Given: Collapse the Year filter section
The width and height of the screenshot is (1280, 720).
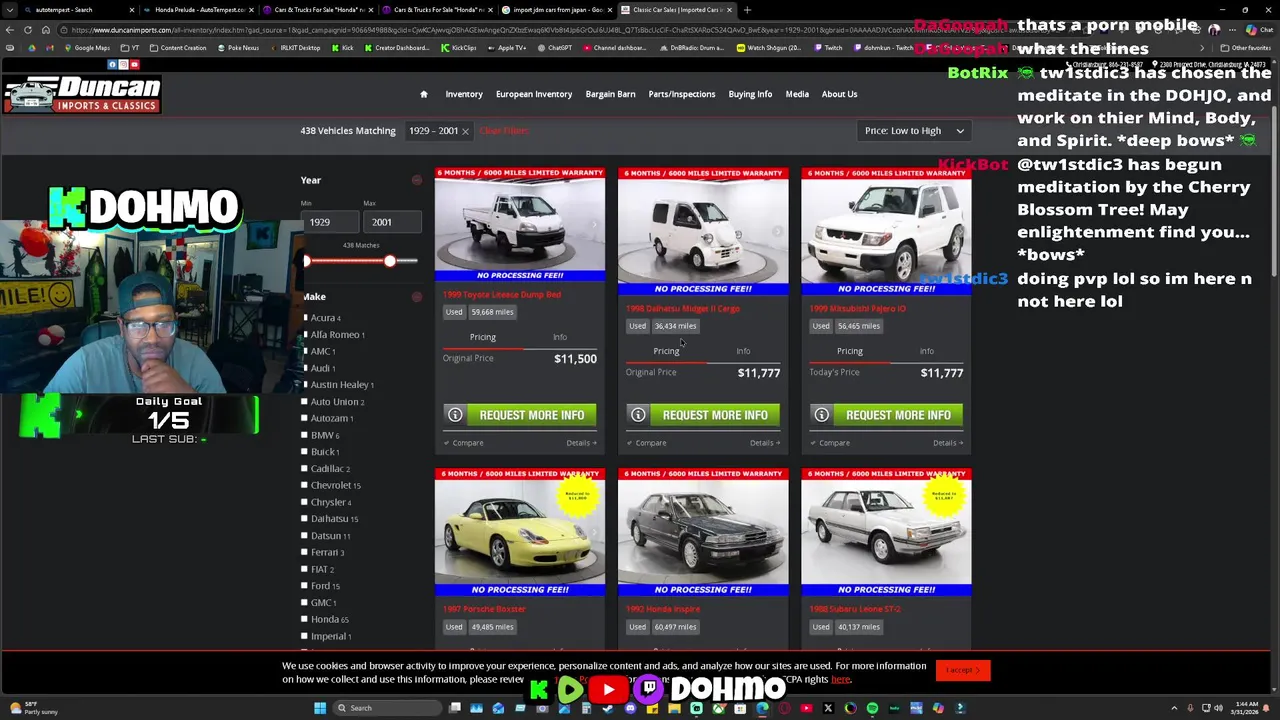Looking at the screenshot, I should coord(417,180).
